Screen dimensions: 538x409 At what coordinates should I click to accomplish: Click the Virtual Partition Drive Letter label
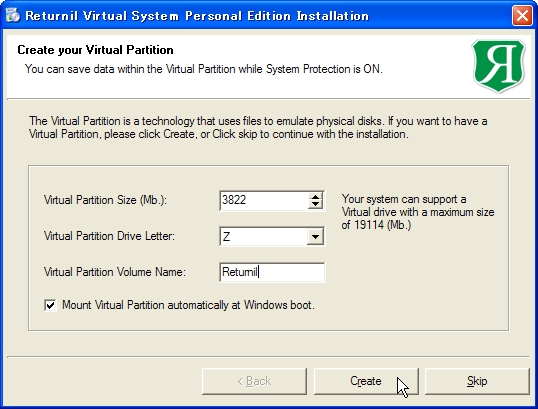(x=109, y=236)
